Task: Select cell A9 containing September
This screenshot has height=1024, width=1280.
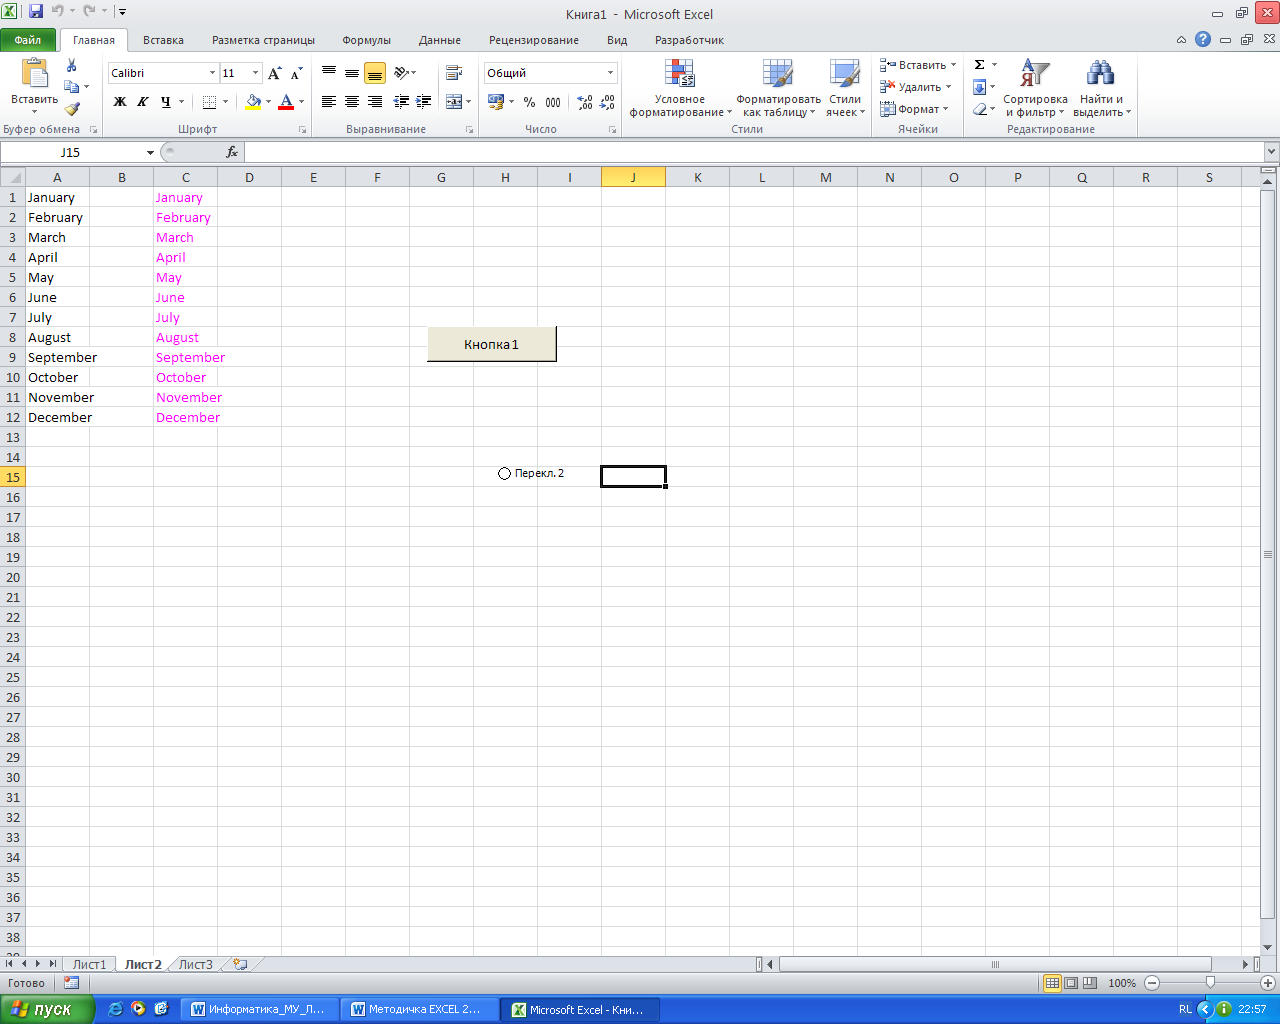Action: tap(57, 357)
